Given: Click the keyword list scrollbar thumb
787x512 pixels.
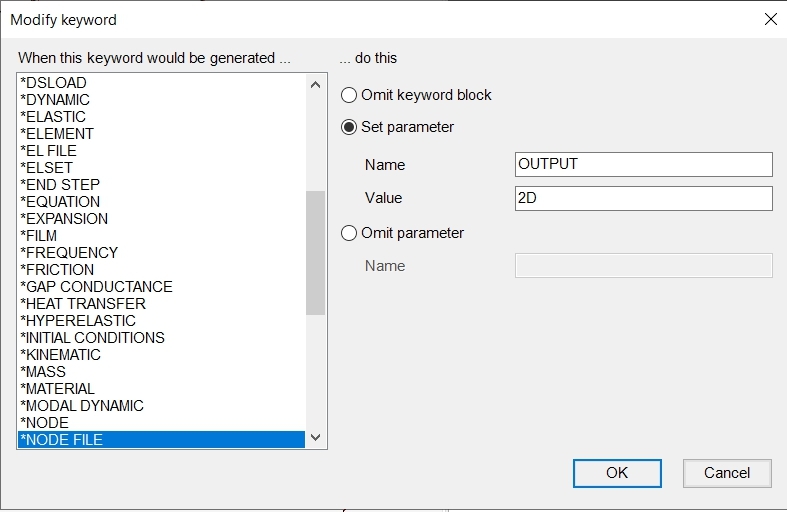Looking at the screenshot, I should point(315,252).
